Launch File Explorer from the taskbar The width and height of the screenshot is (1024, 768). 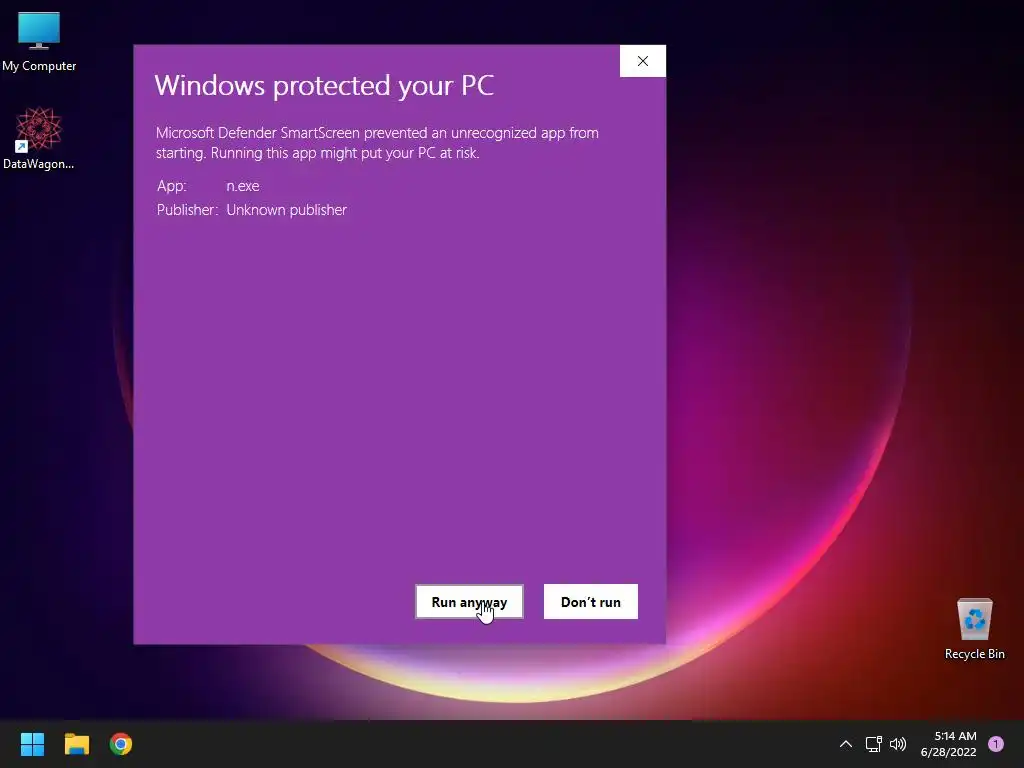(x=76, y=744)
